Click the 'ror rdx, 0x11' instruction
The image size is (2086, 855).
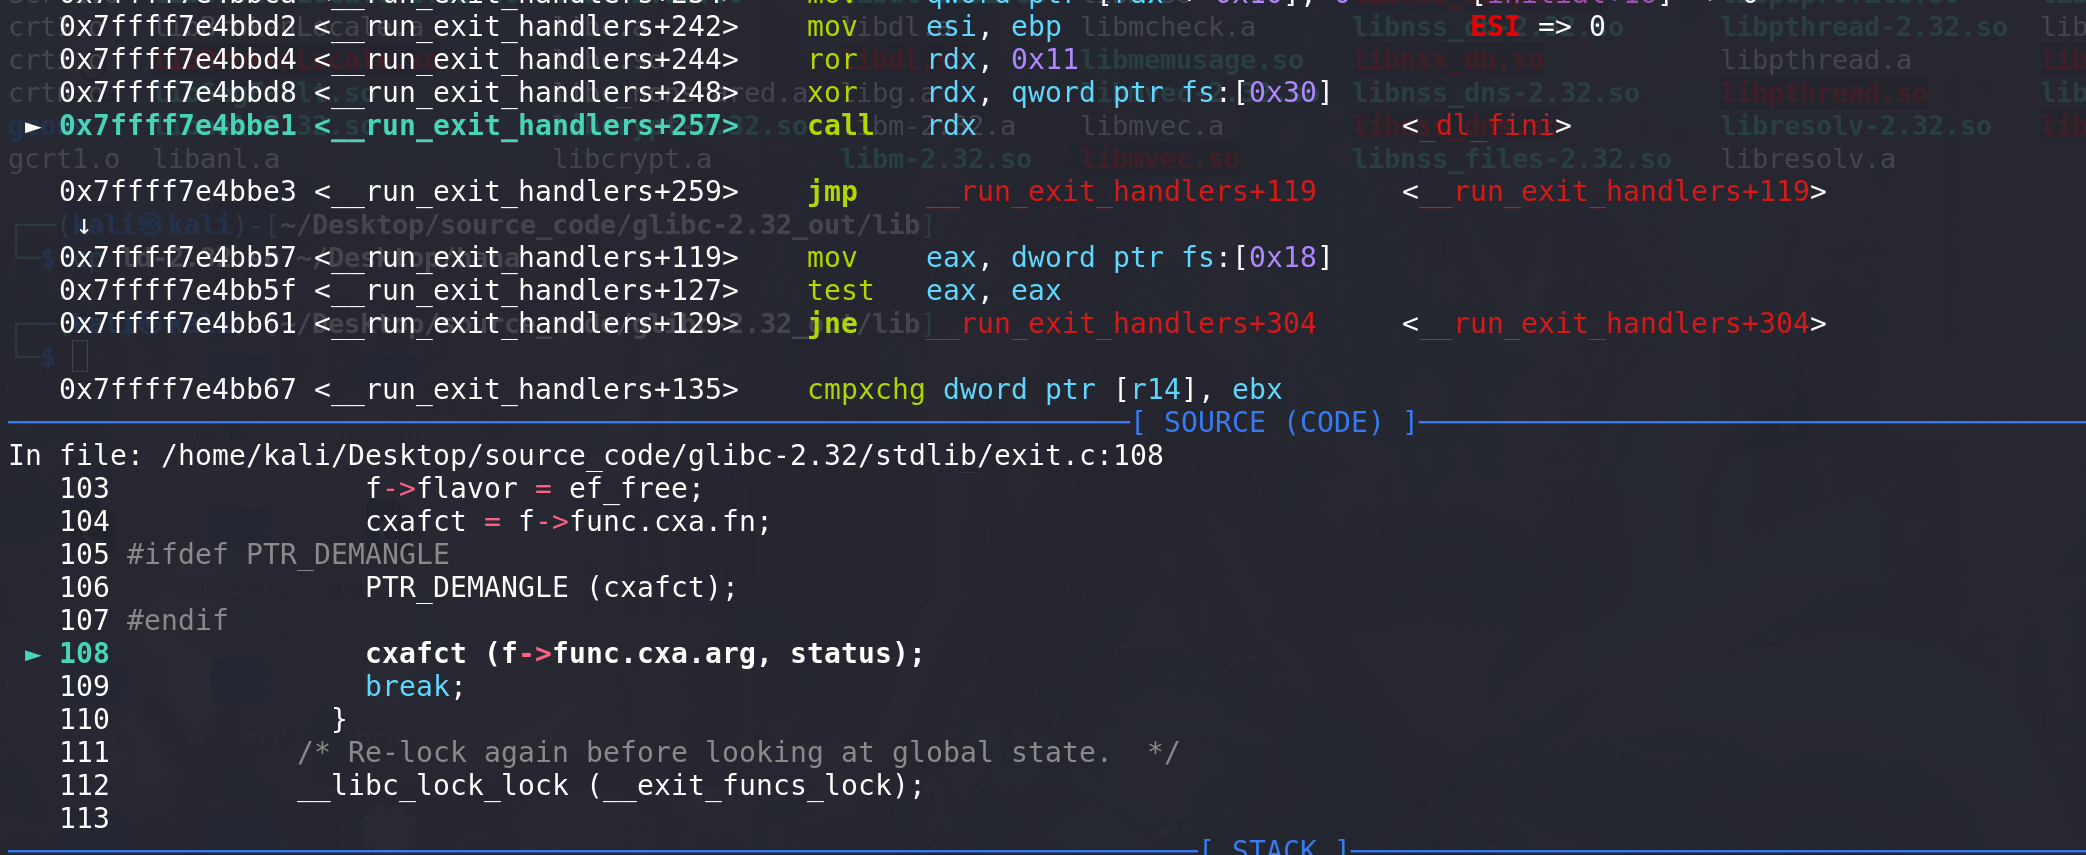[x=943, y=59]
